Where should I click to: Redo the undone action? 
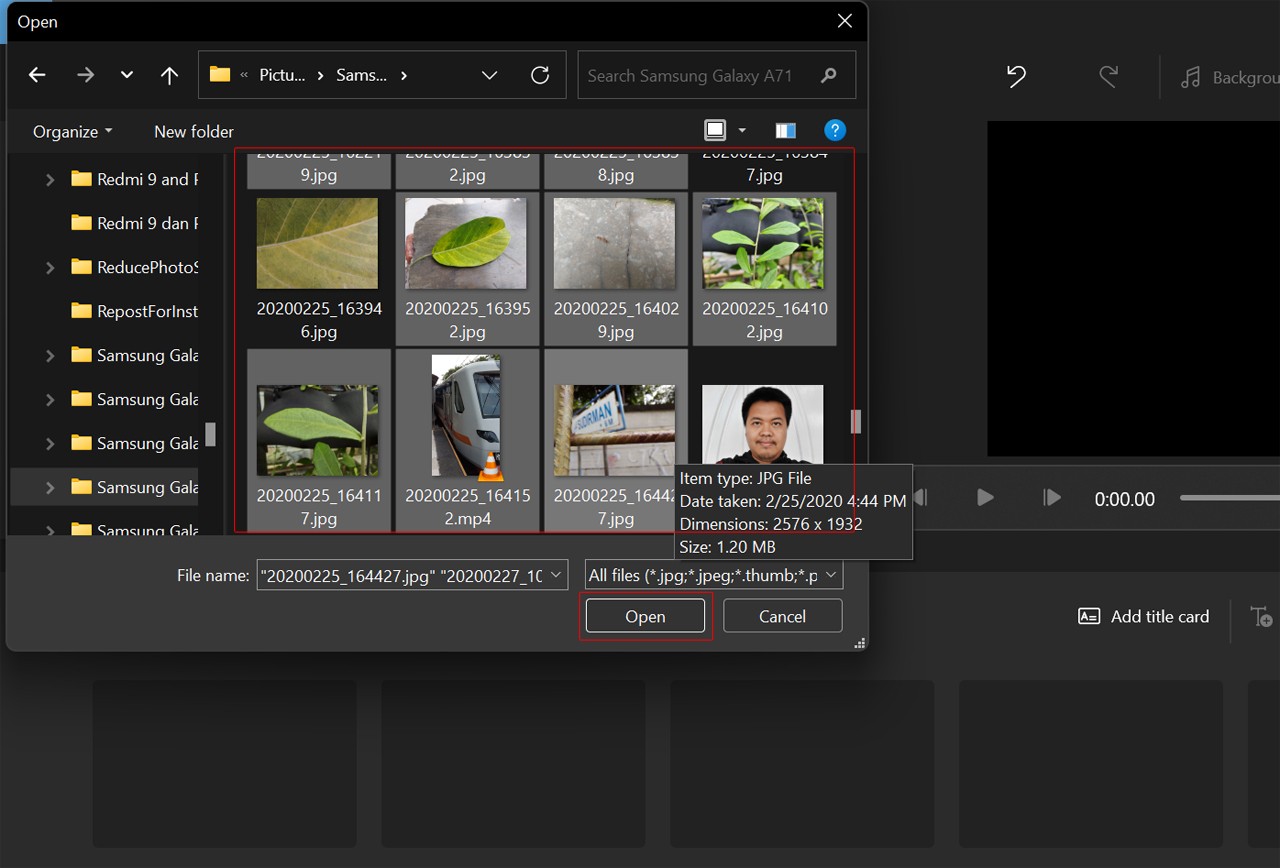(1108, 77)
